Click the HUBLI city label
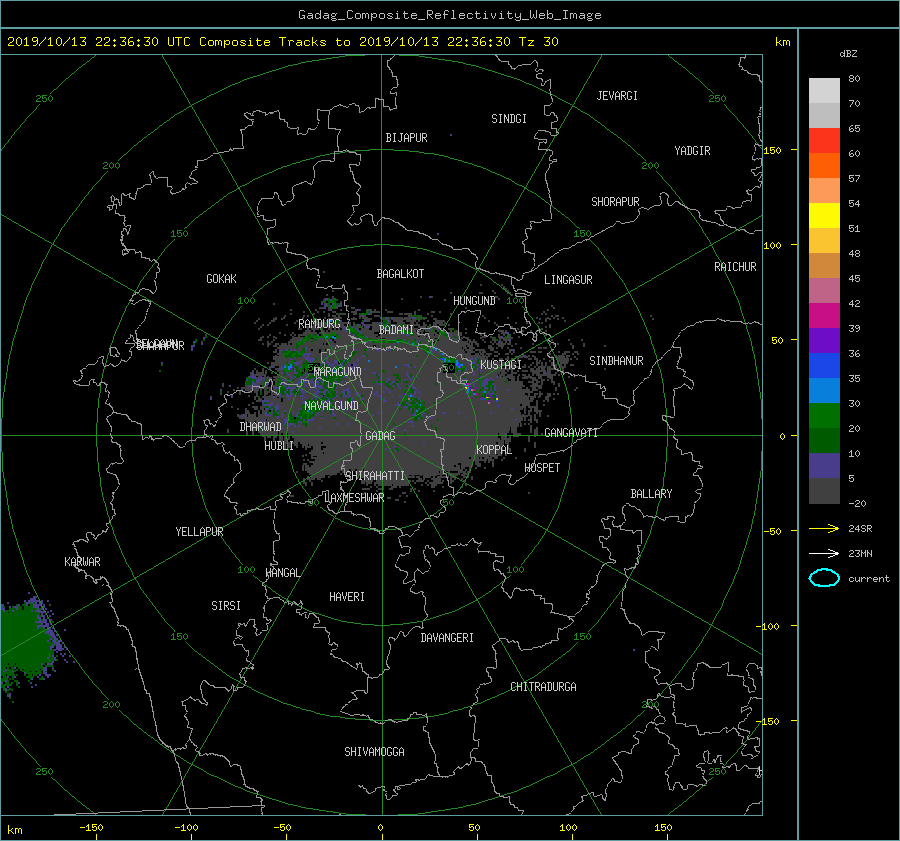 pos(278,446)
